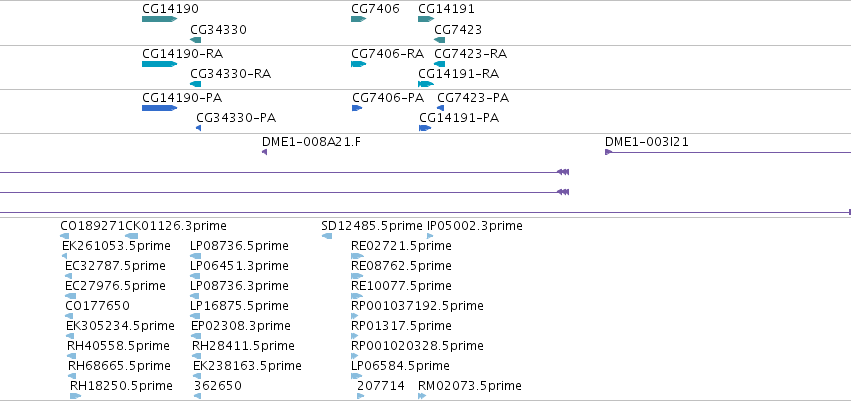Click the CG34330 gene arrow glyph

coord(195,40)
